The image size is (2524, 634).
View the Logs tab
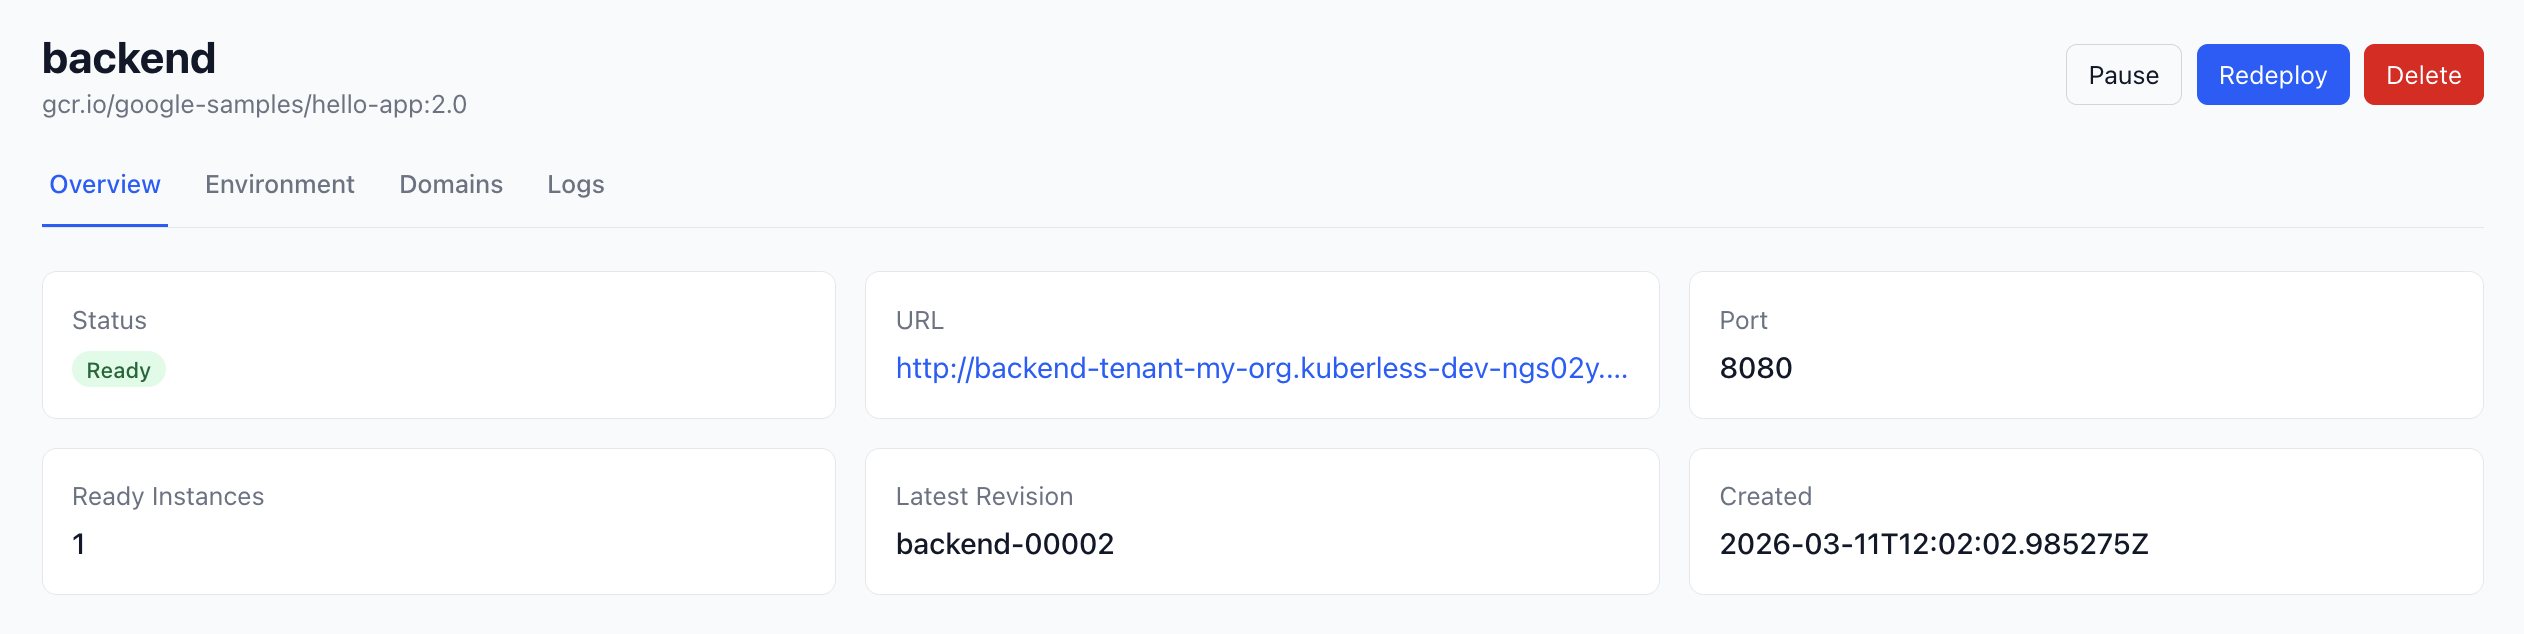pos(576,185)
